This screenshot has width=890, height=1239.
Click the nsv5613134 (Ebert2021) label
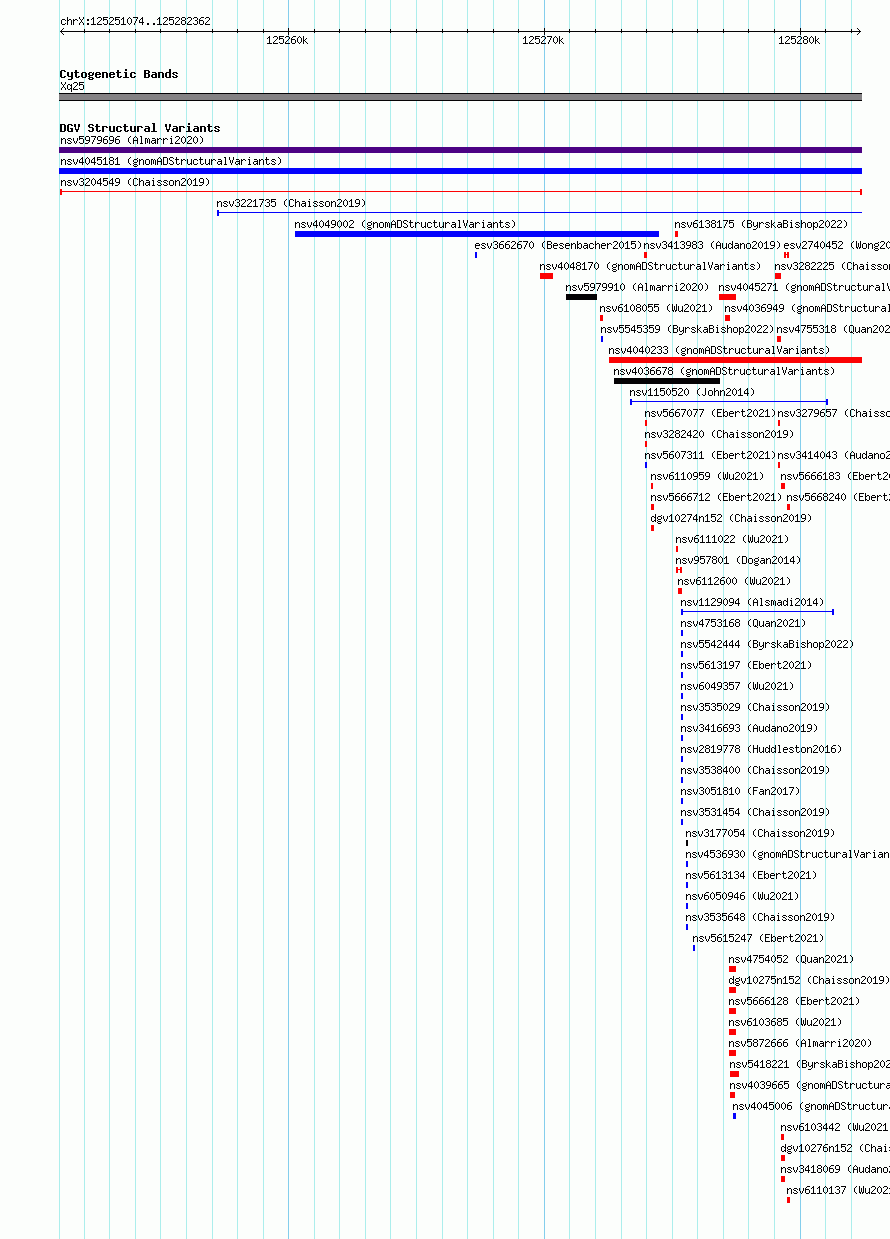(751, 875)
